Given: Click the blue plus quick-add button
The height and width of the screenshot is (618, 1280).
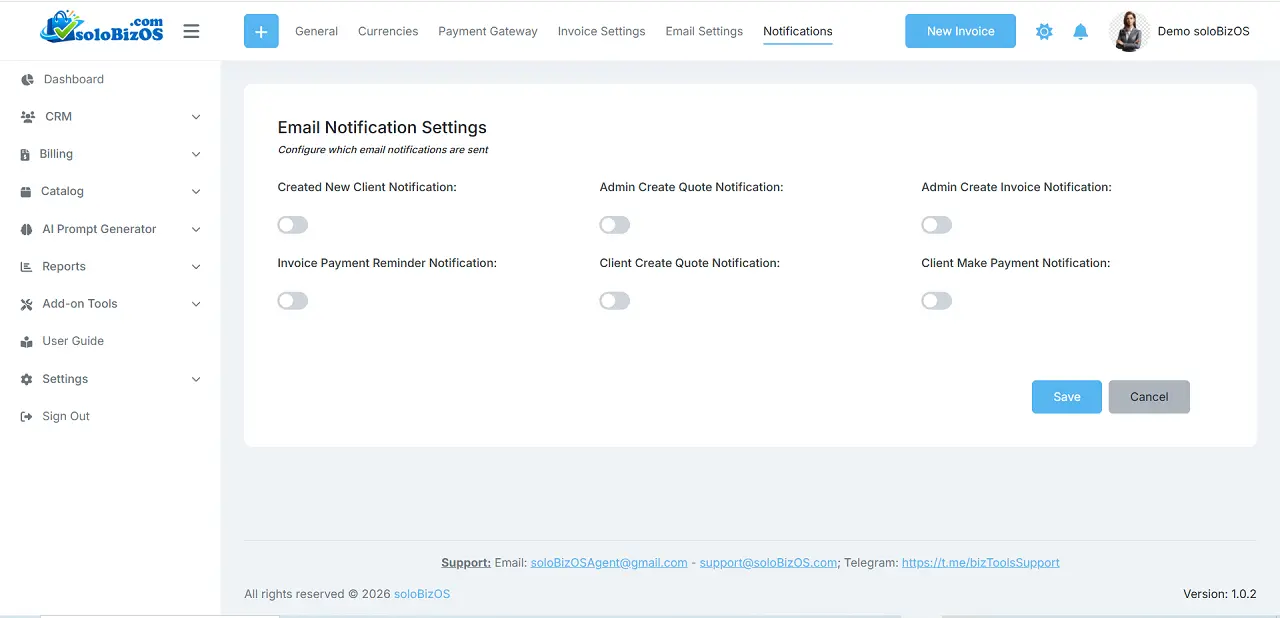Looking at the screenshot, I should click(x=261, y=31).
